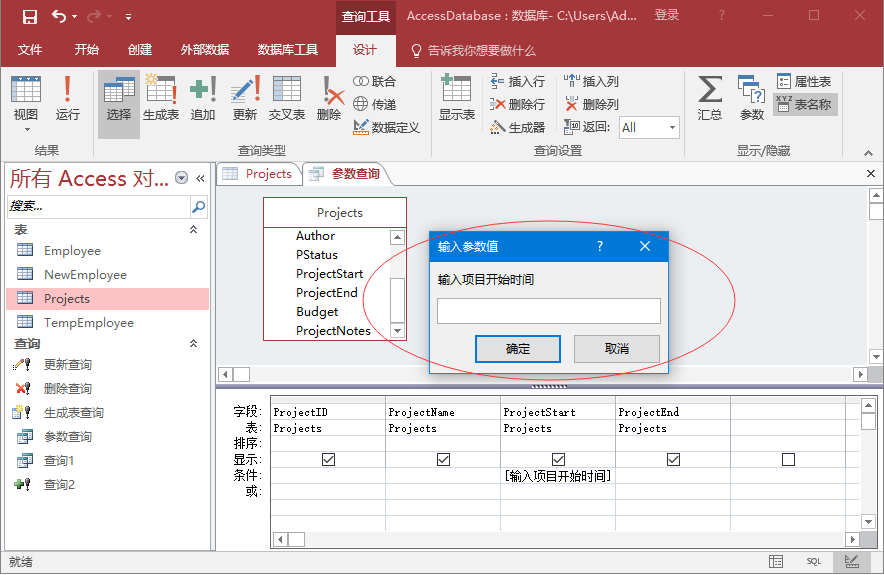Click 取消 button in parameter dialog
This screenshot has width=884, height=575.
pyautogui.click(x=616, y=349)
